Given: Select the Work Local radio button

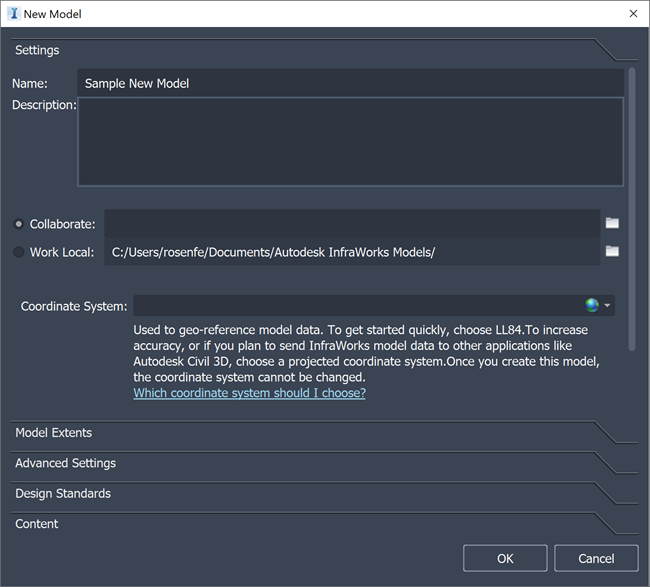Looking at the screenshot, I should coord(18,252).
